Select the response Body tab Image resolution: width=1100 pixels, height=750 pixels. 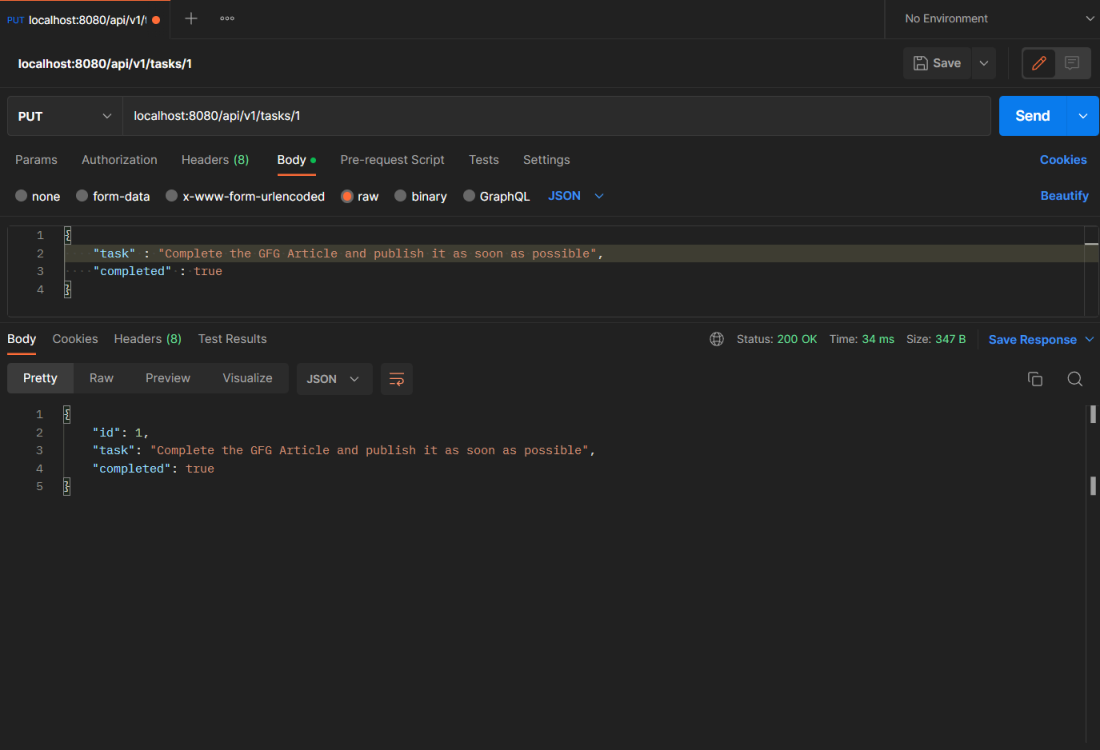(22, 339)
